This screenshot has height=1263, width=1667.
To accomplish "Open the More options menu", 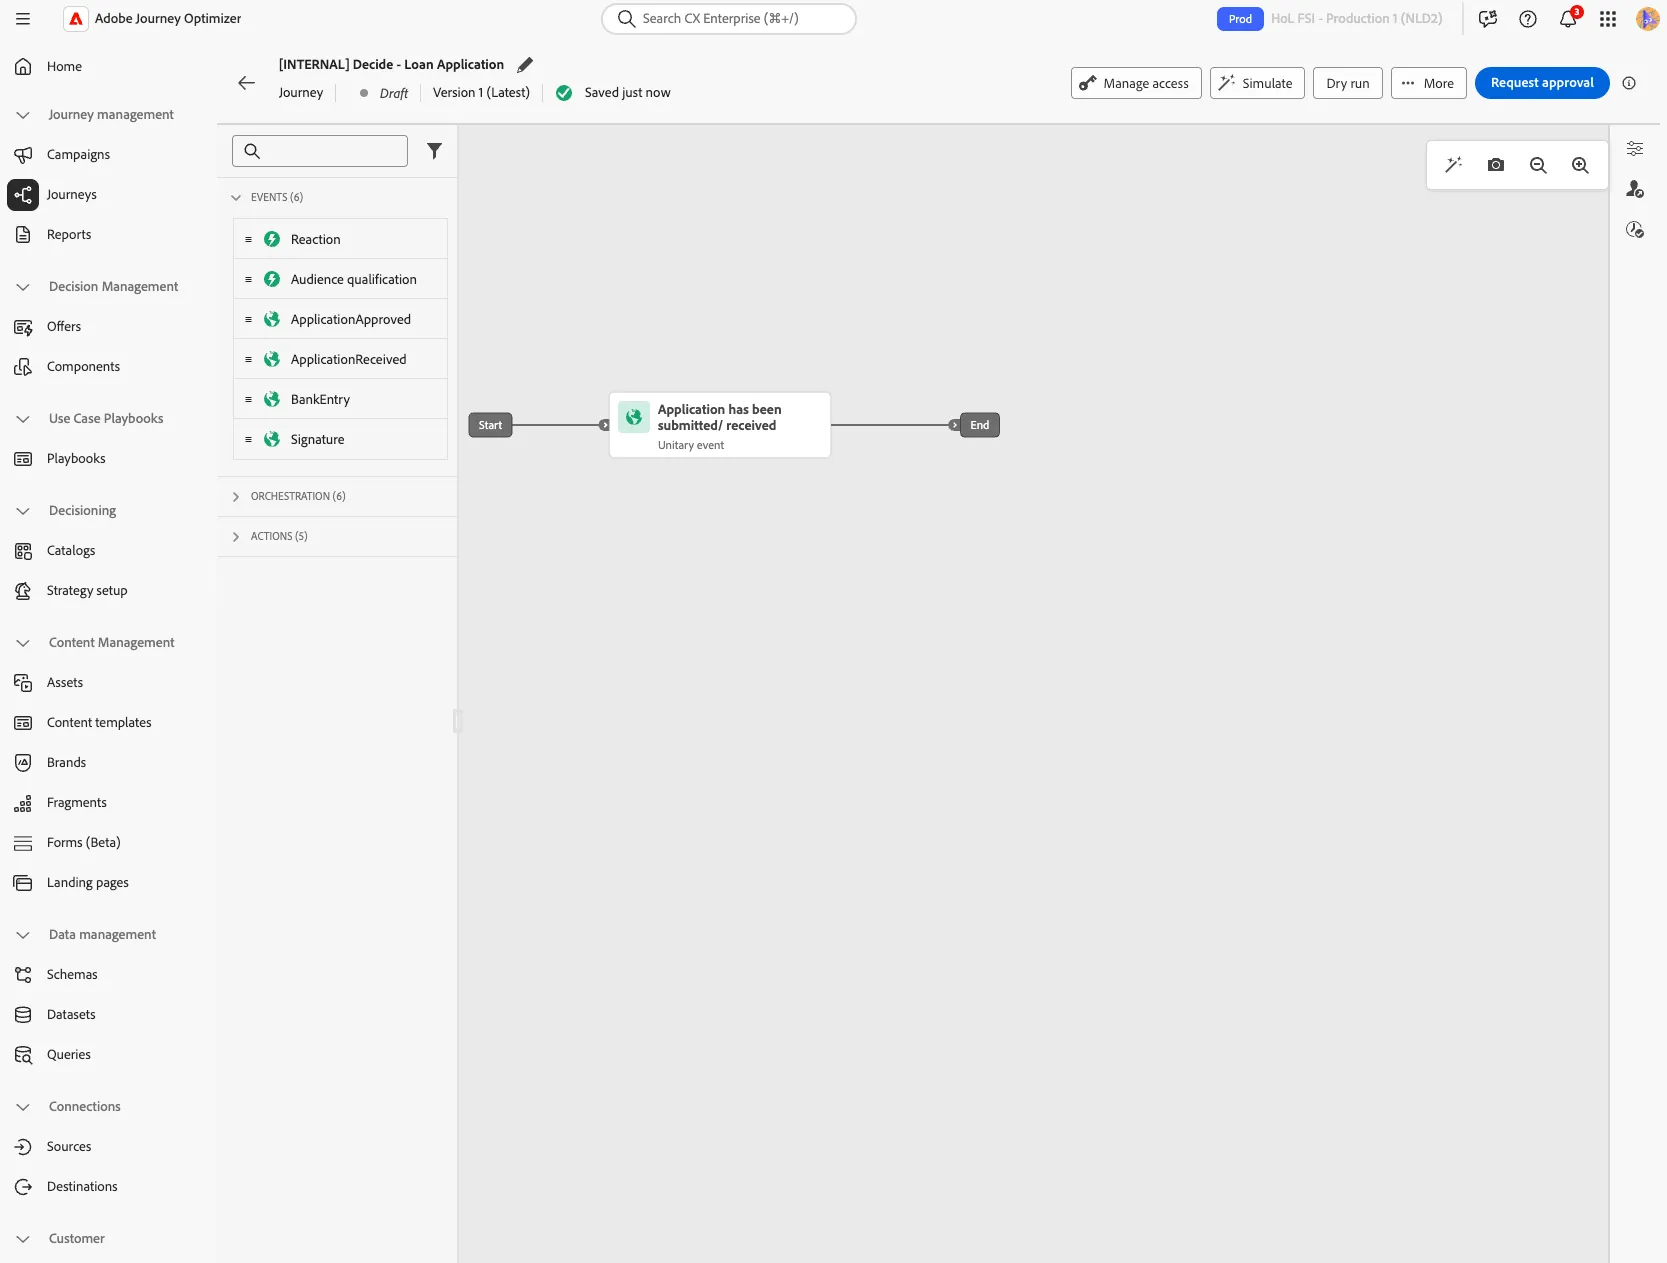I will [1429, 83].
